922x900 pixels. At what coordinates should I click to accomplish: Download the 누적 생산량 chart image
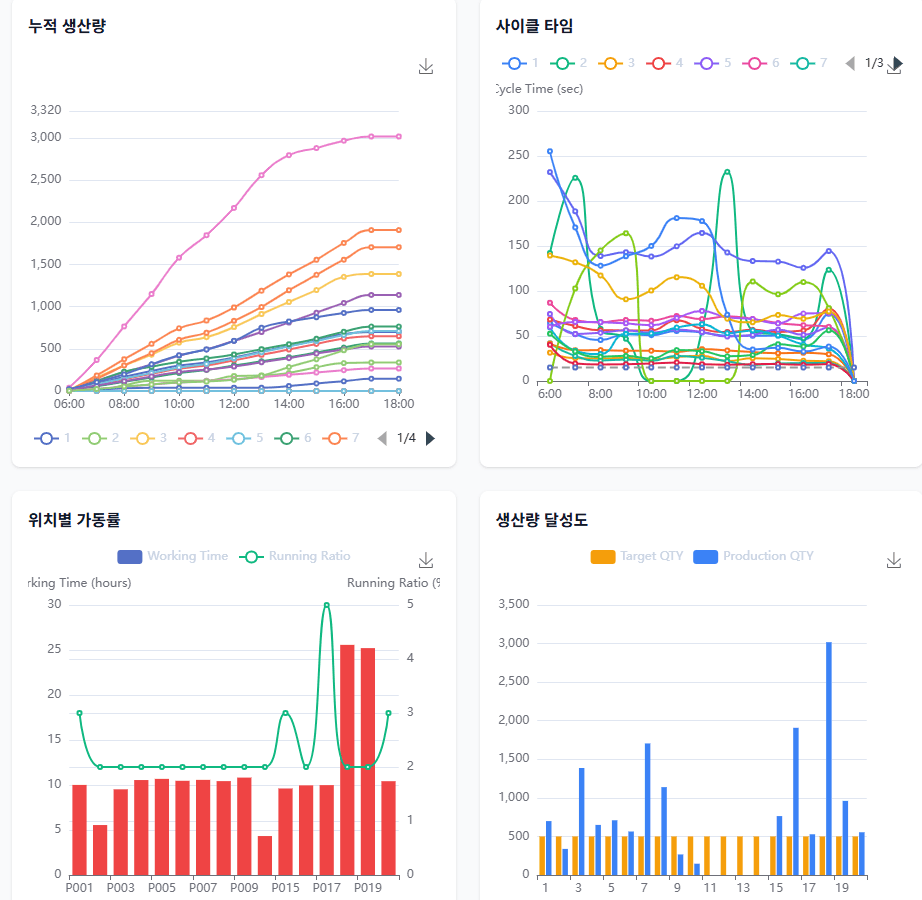[426, 66]
